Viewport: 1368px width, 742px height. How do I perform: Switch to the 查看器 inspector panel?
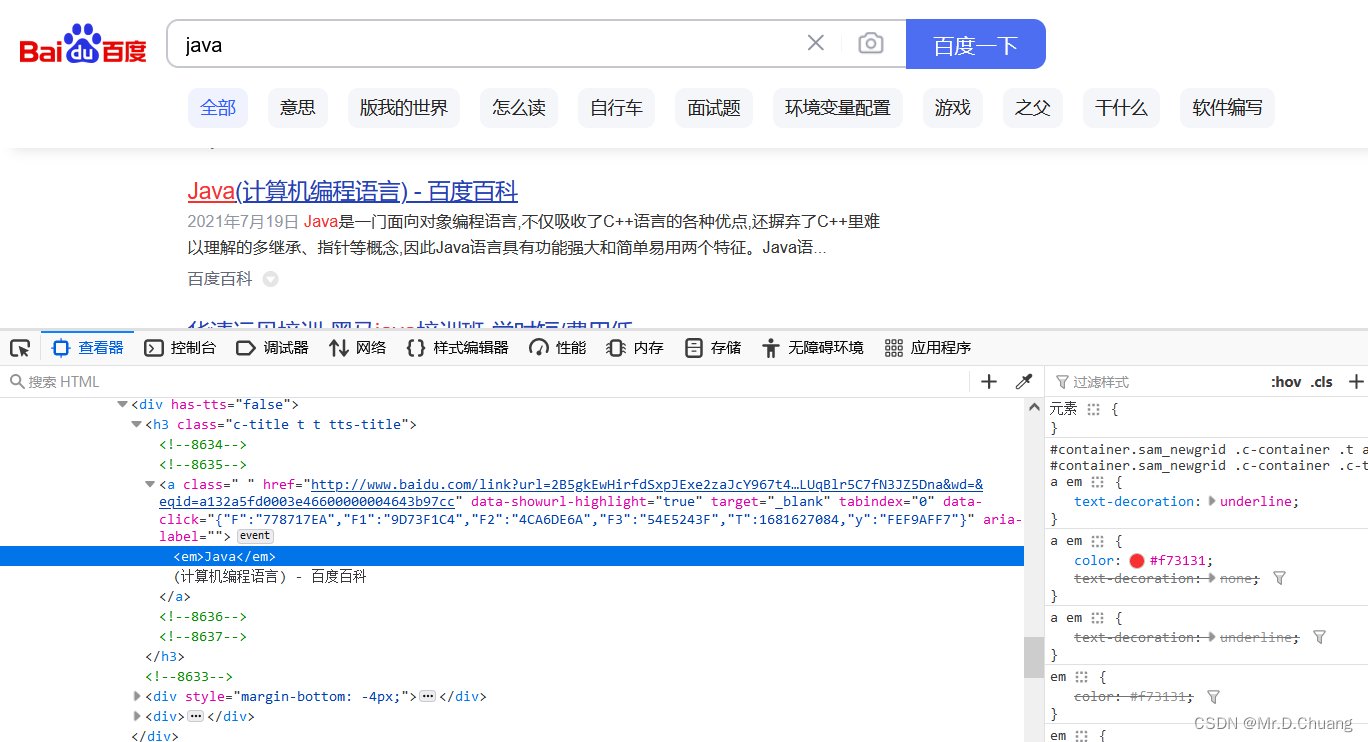coord(88,348)
